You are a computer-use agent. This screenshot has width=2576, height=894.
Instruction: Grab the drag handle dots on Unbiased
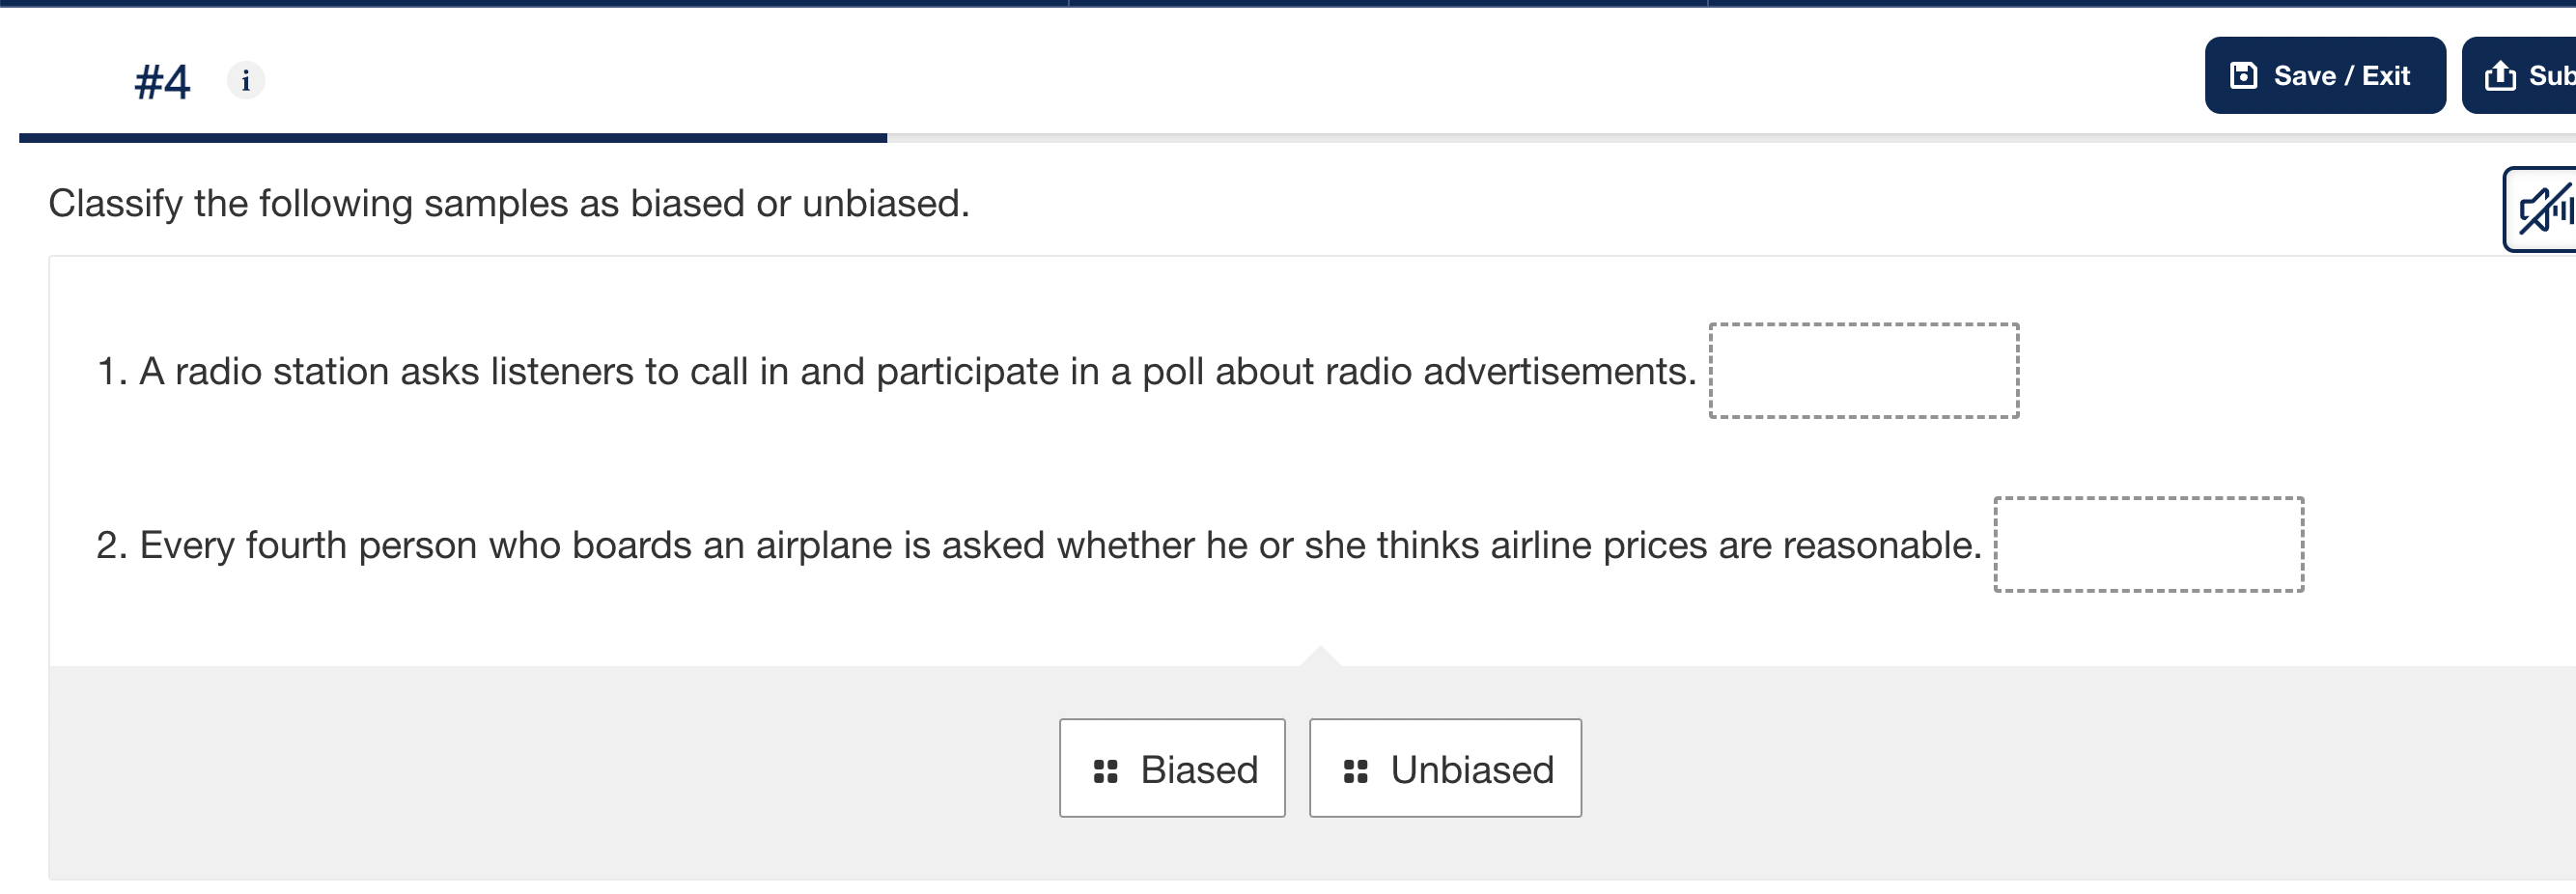1355,771
